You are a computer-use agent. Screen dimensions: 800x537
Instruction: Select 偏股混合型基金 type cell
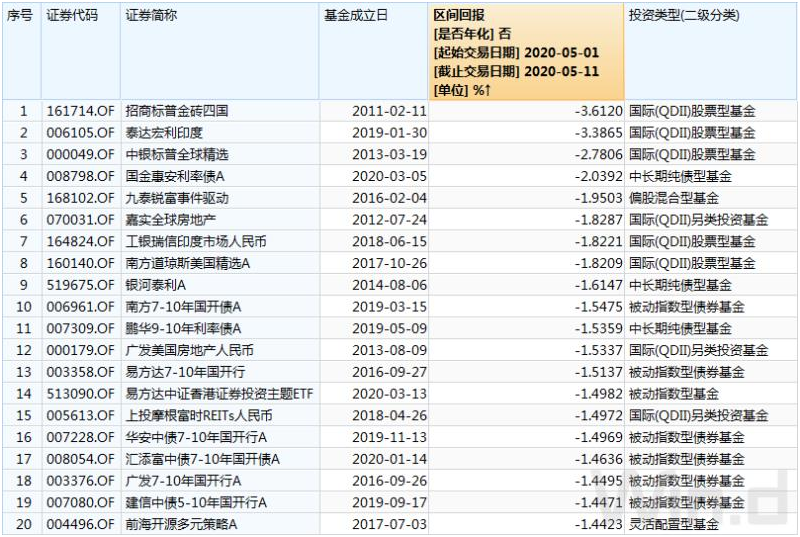pyautogui.click(x=673, y=198)
